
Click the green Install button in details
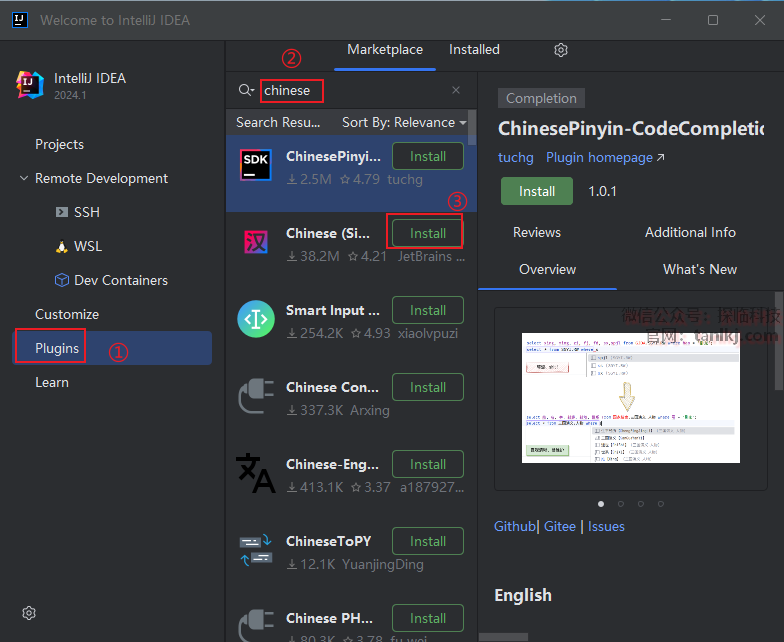coord(537,191)
